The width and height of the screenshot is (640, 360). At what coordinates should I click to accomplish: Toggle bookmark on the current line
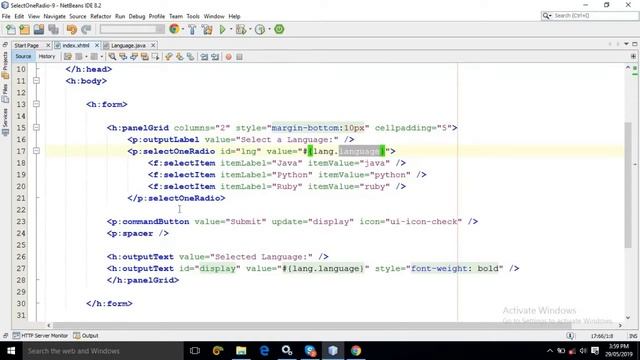point(191,57)
